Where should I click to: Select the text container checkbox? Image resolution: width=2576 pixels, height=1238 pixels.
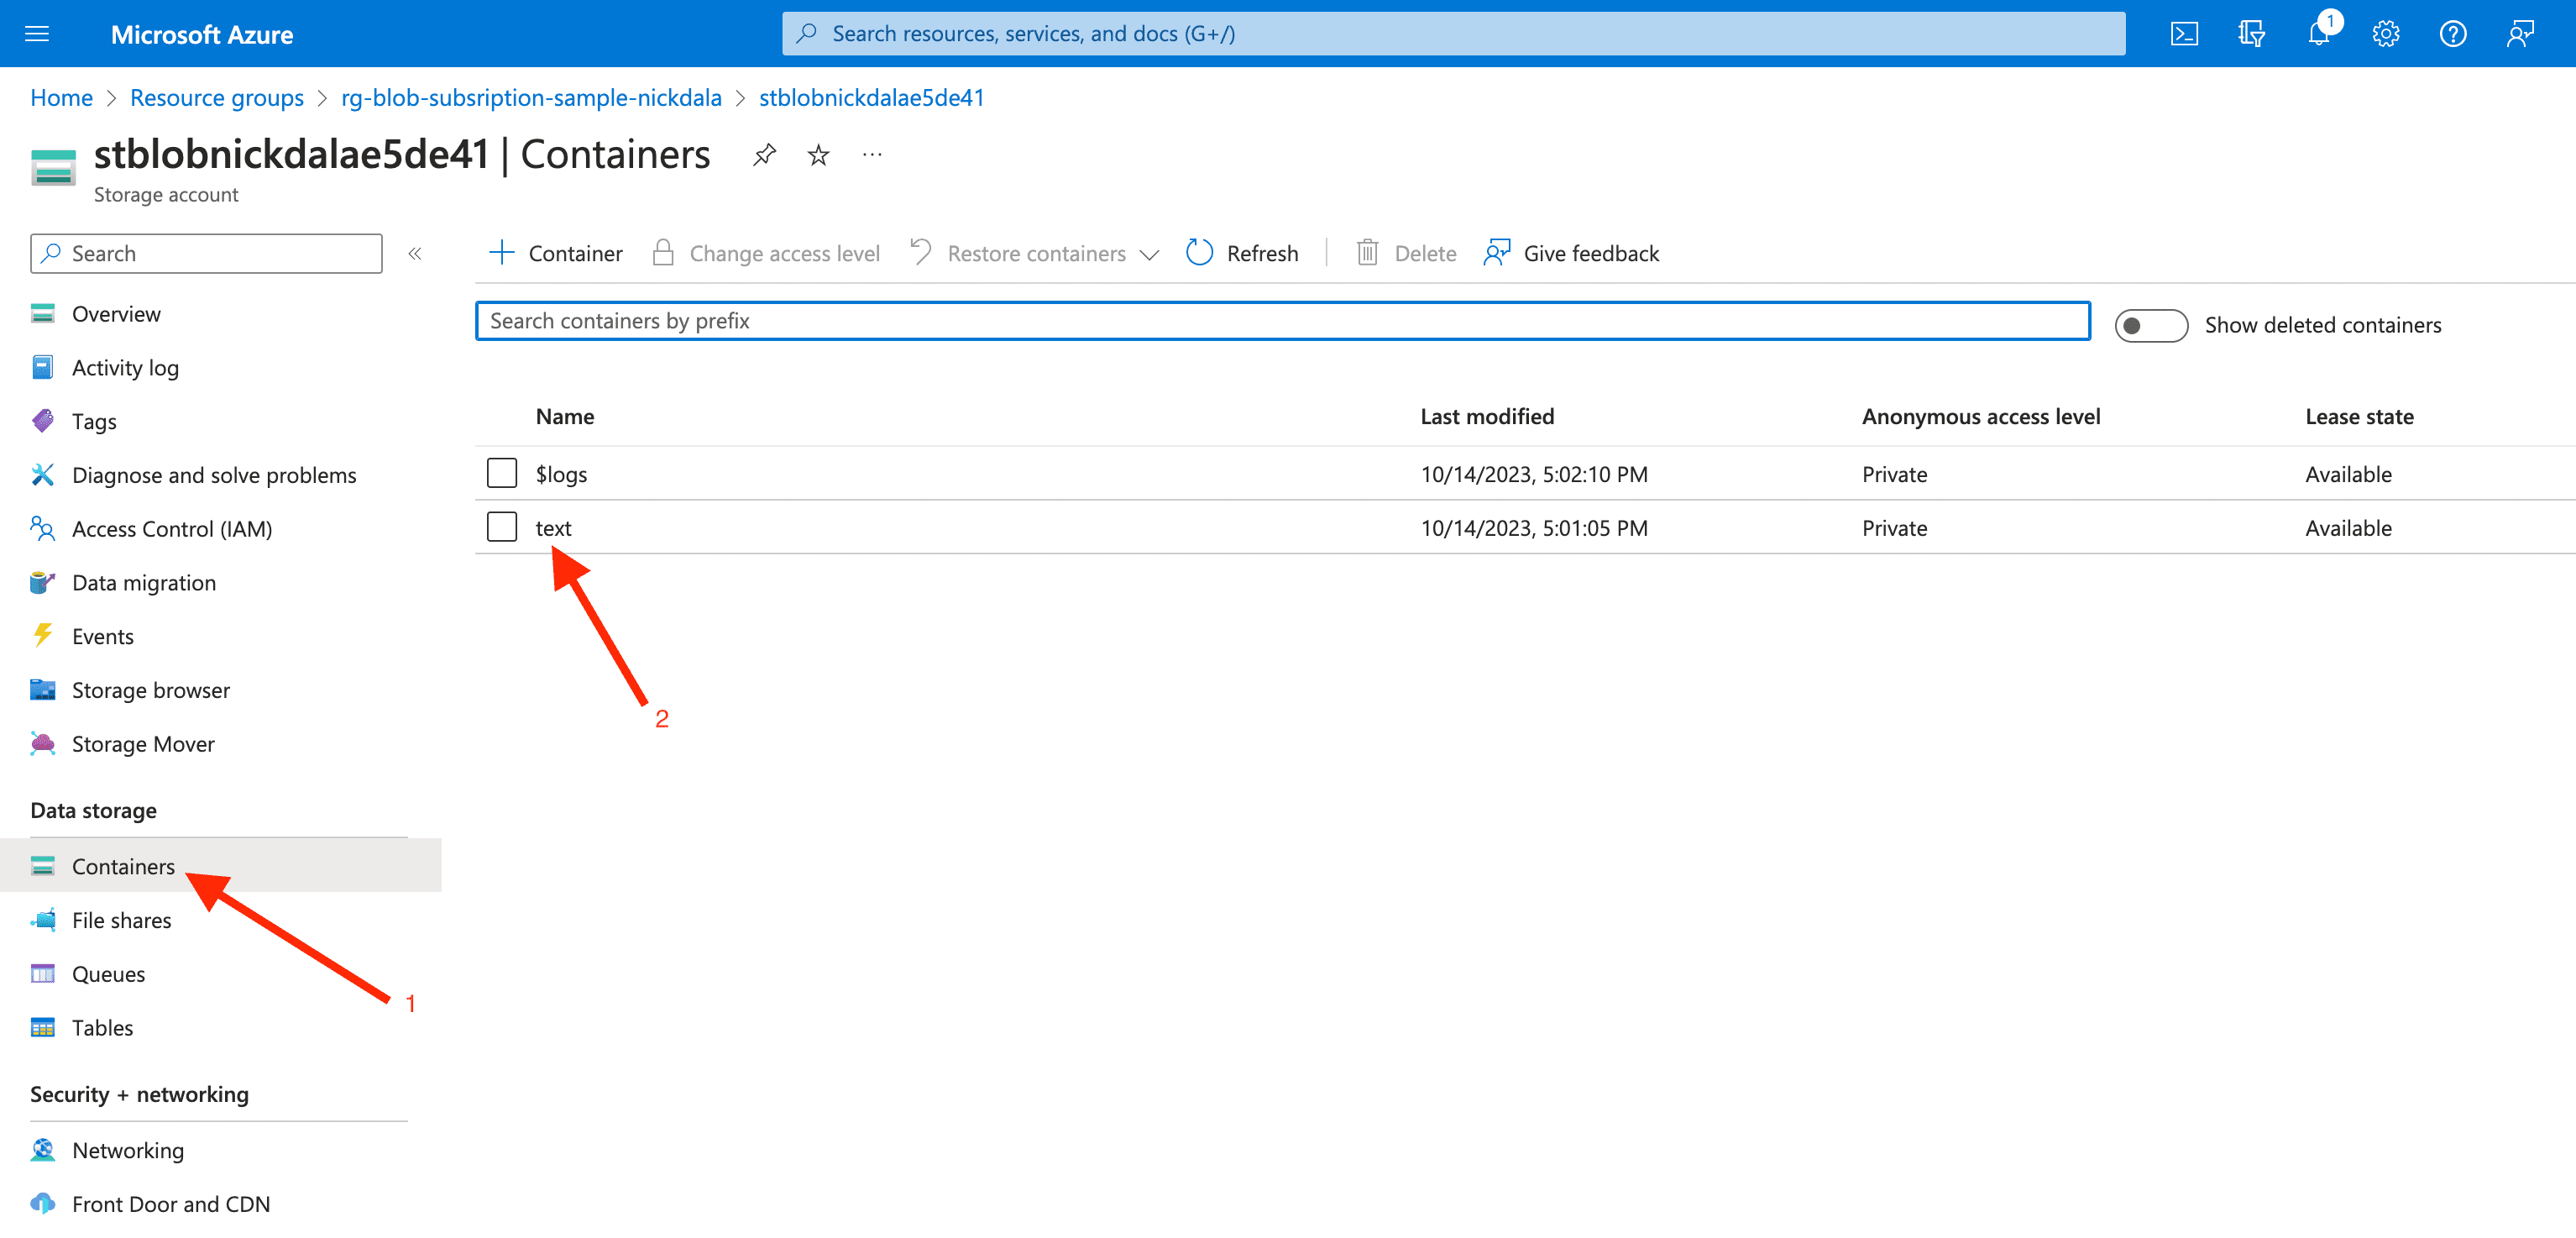click(502, 527)
